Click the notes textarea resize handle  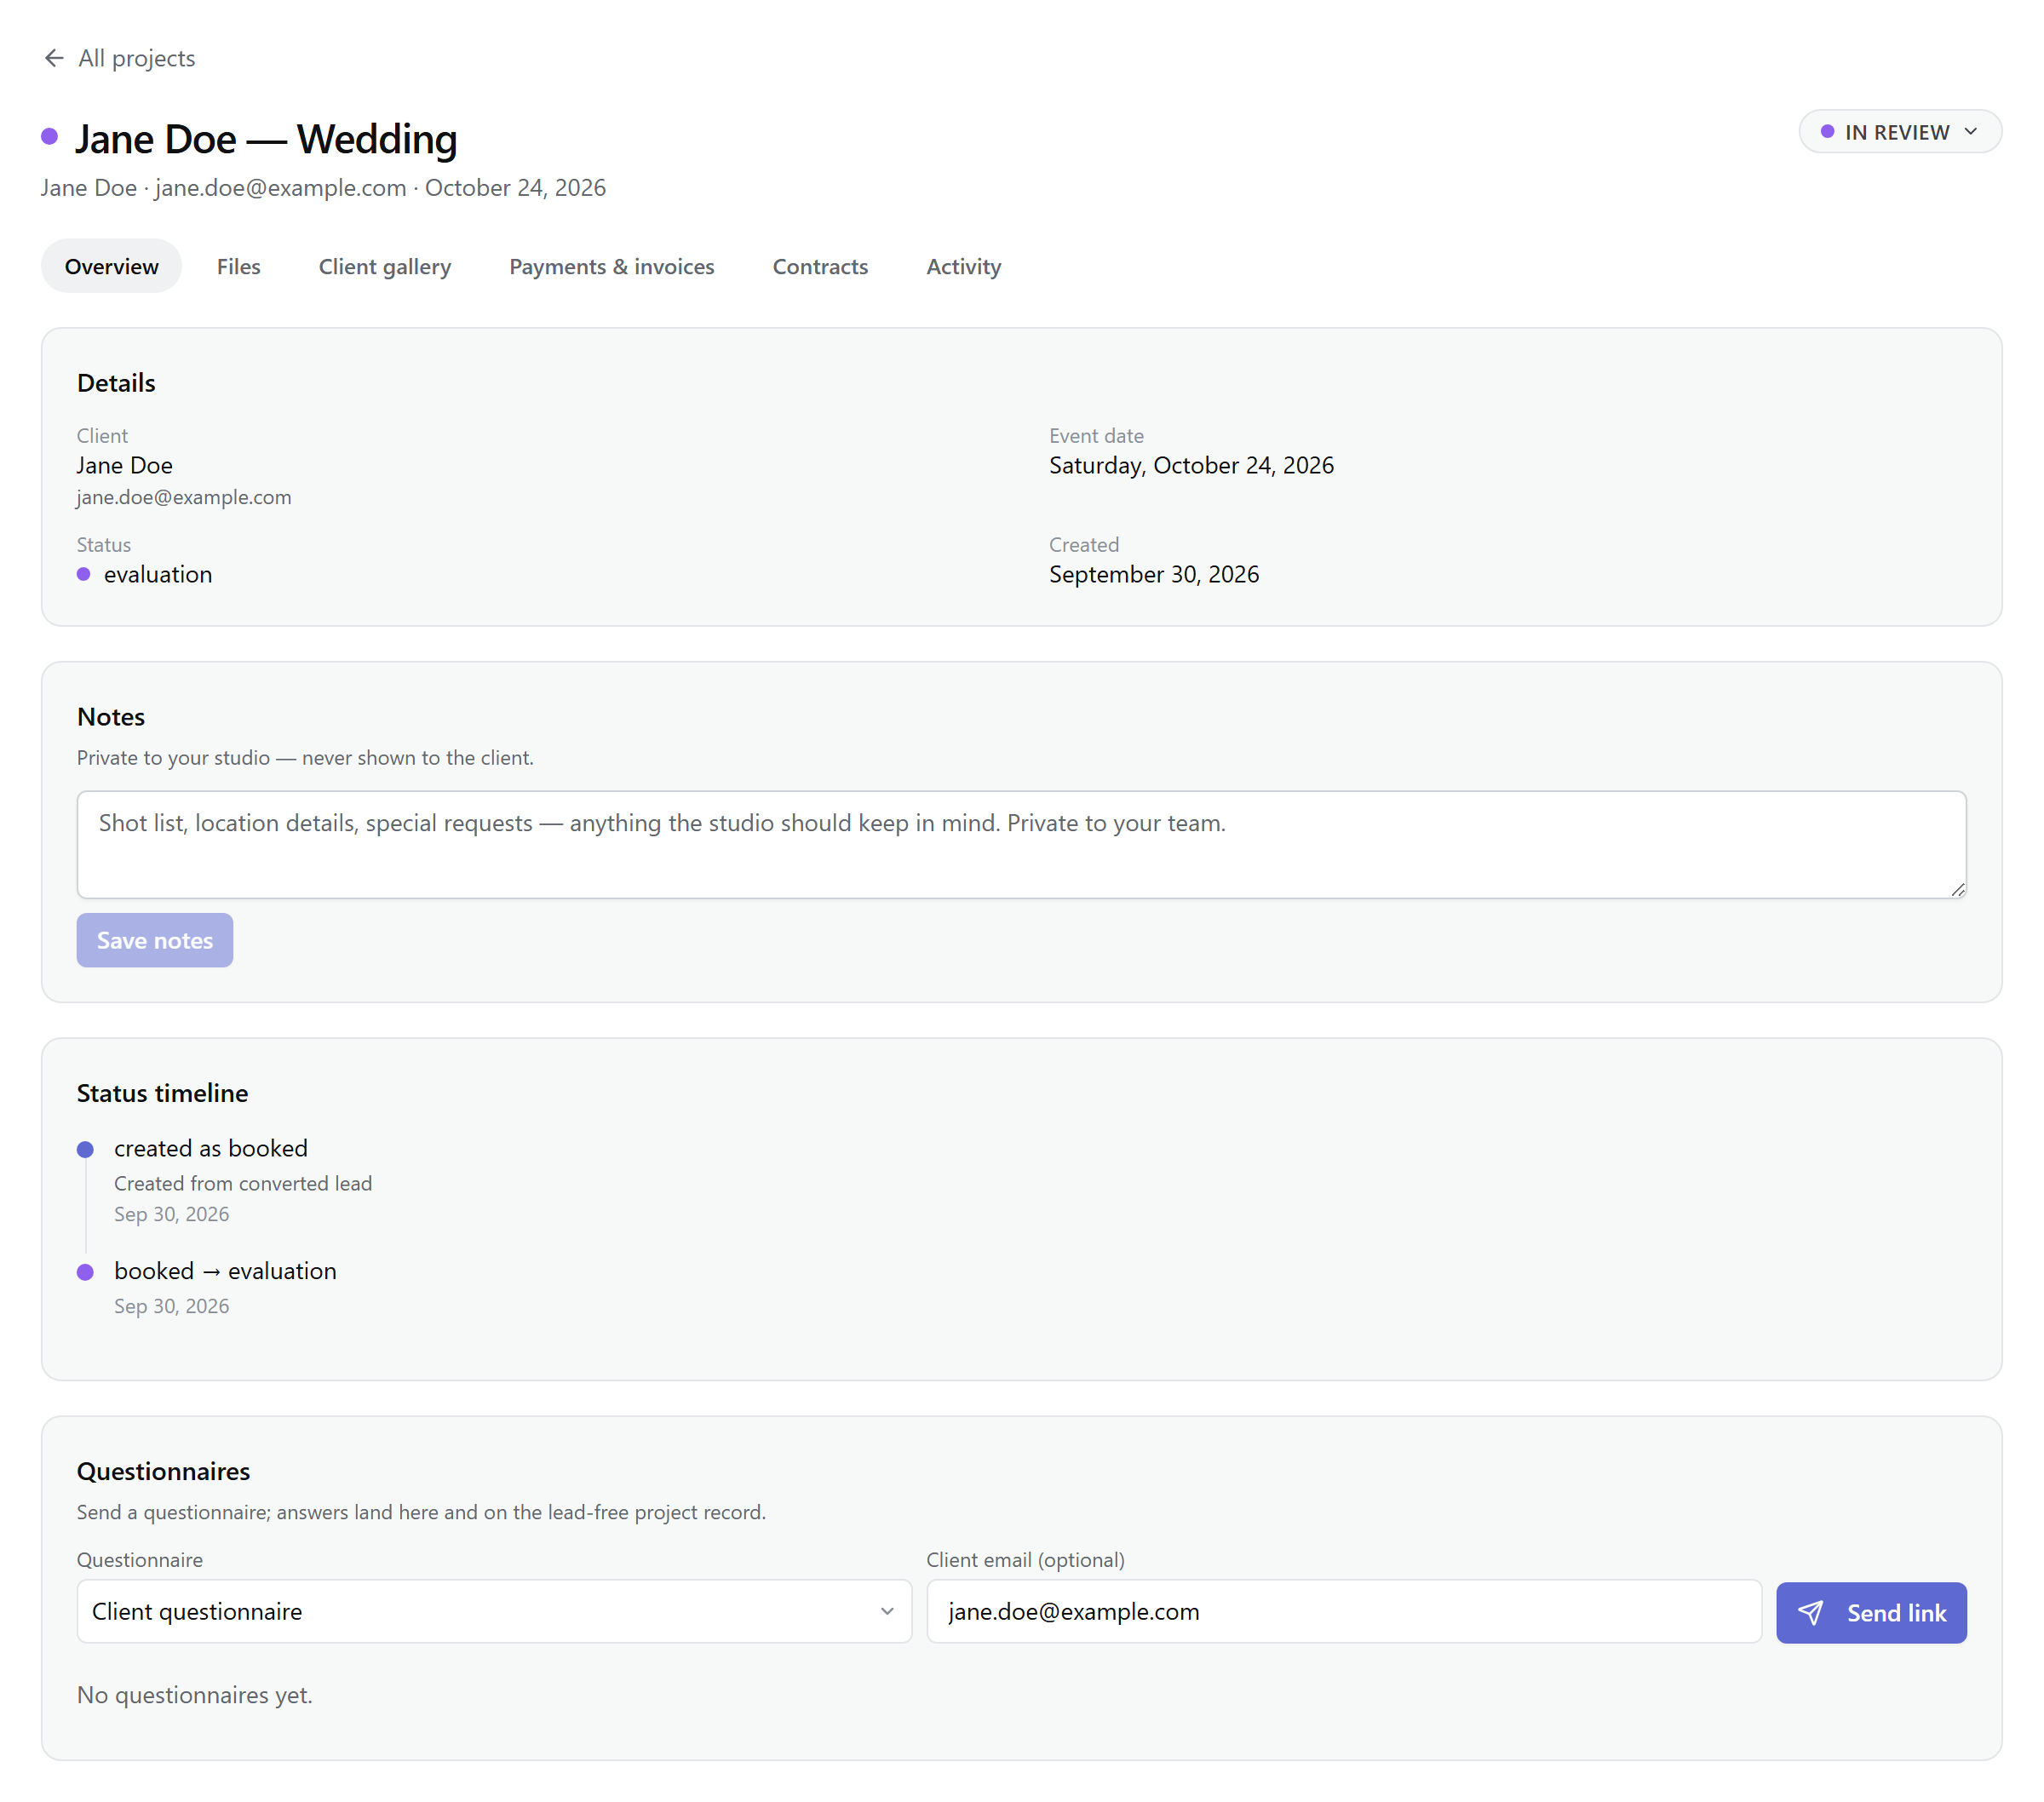pos(1957,889)
